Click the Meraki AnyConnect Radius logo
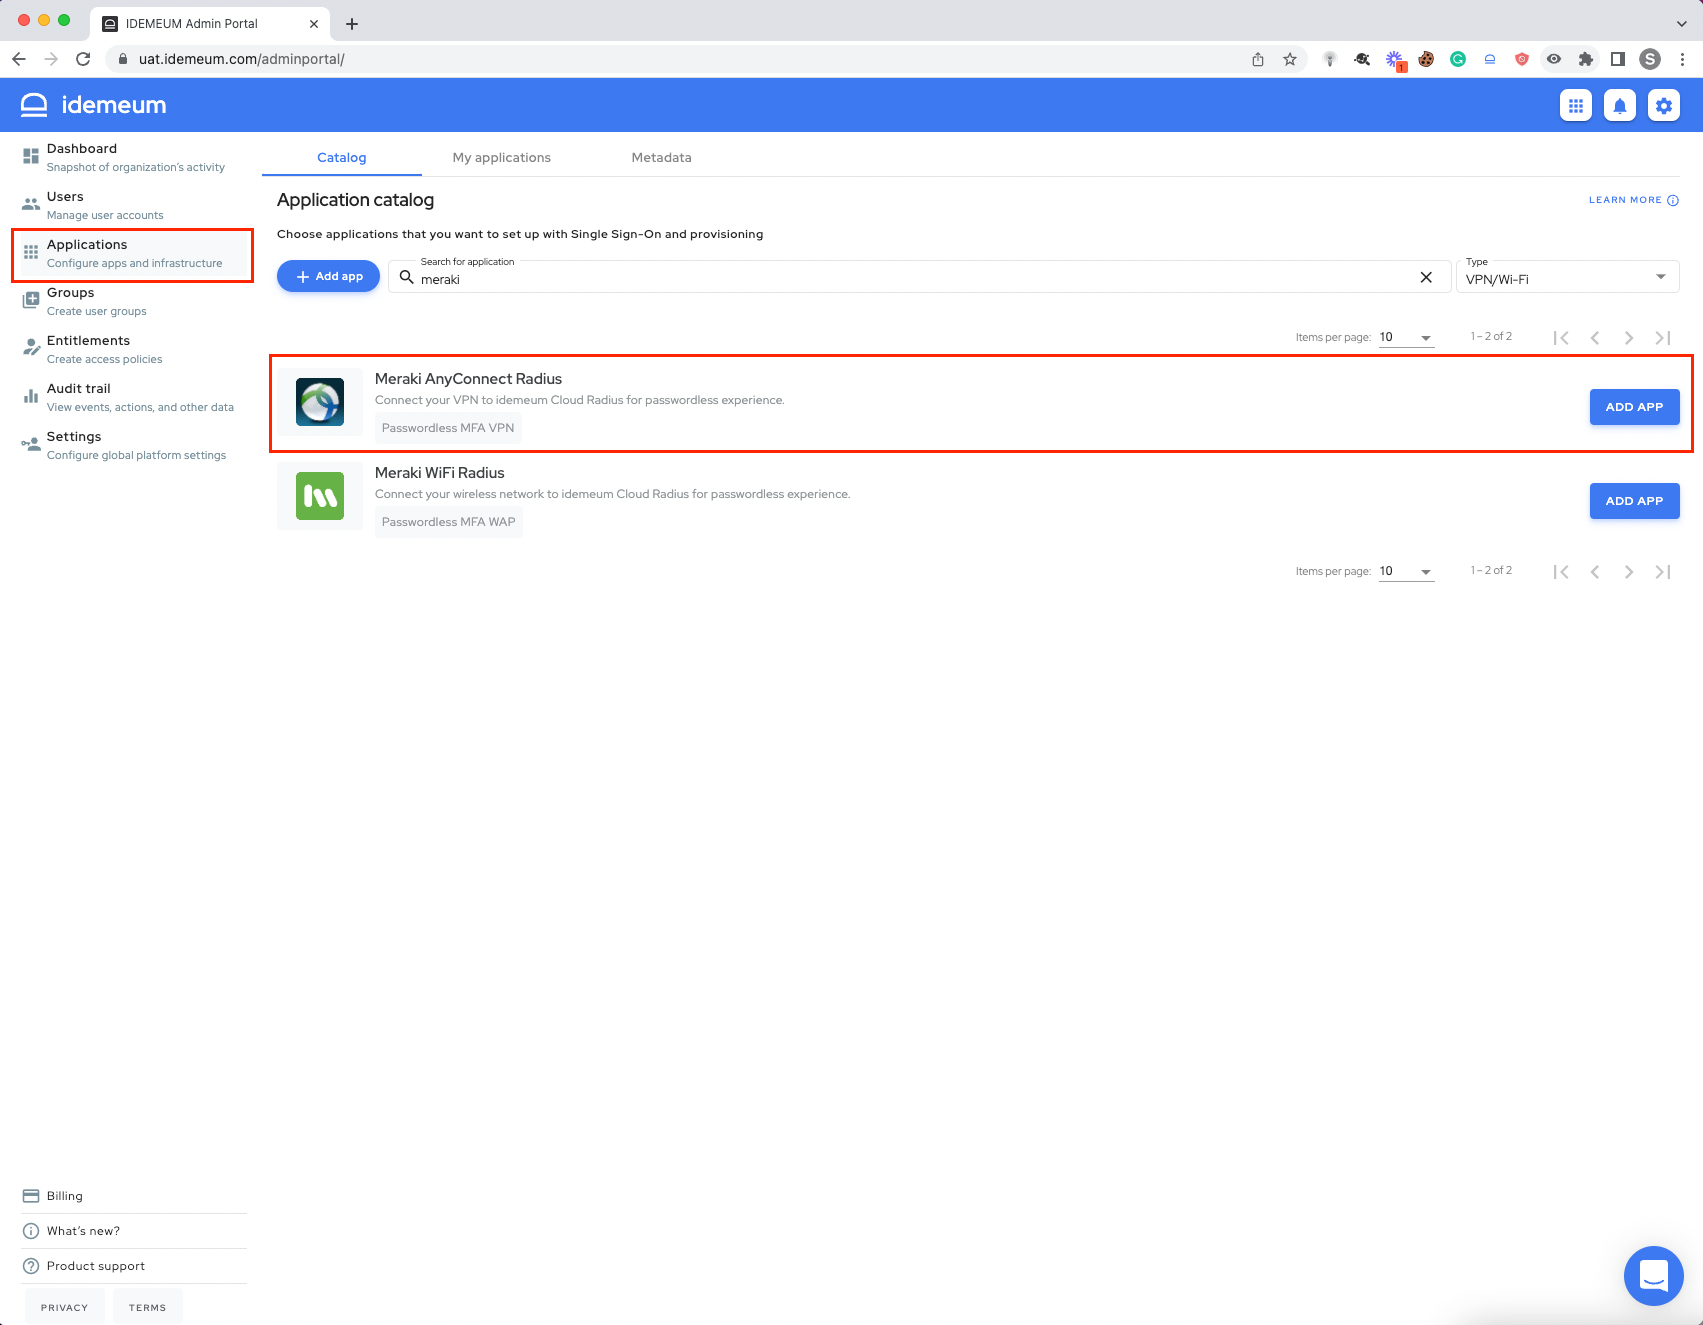1703x1325 pixels. pyautogui.click(x=320, y=402)
